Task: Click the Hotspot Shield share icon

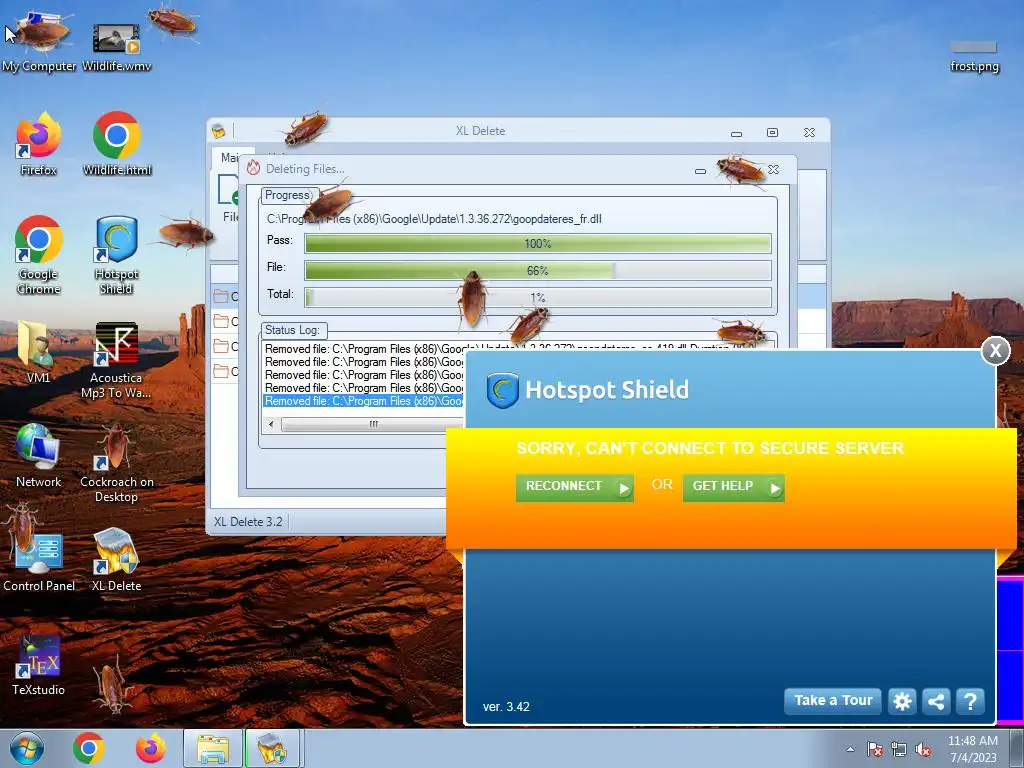Action: click(x=936, y=701)
